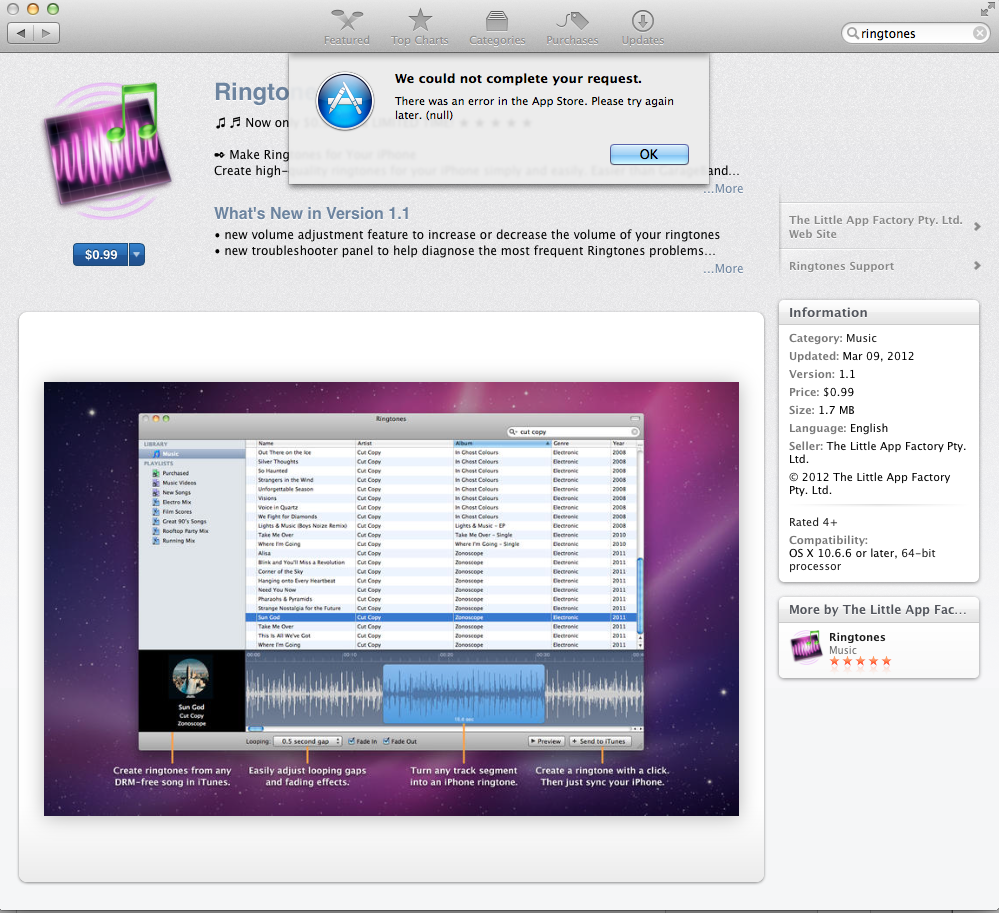Viewport: 999px width, 913px height.
Task: Open the Purchases section
Action: pos(572,28)
